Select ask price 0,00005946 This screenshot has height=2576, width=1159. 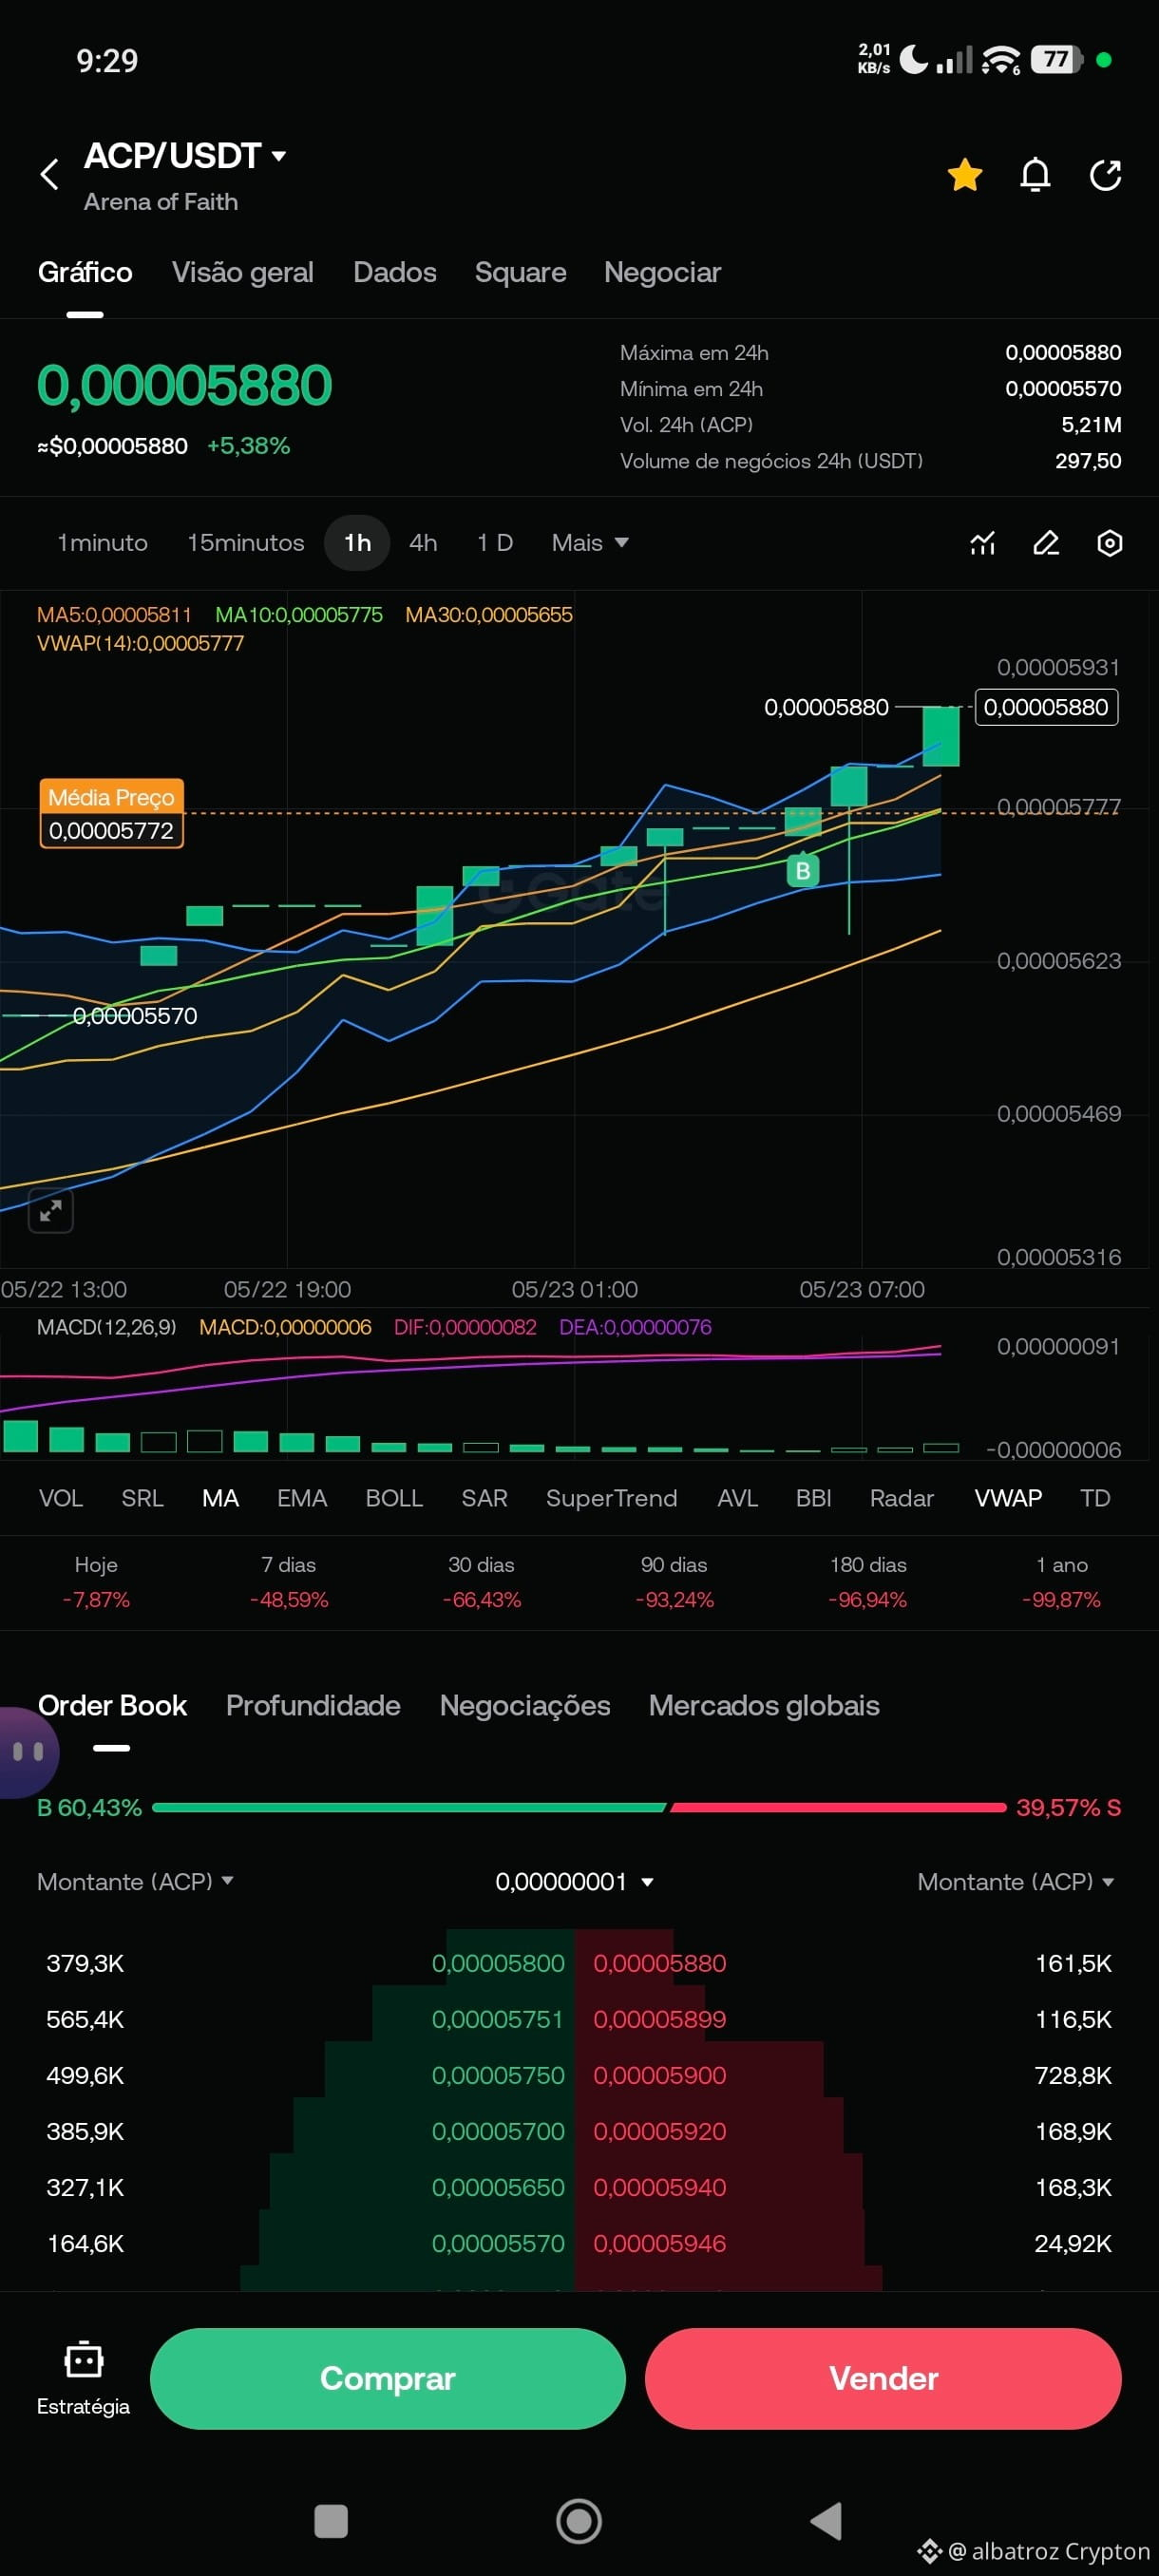(660, 2243)
